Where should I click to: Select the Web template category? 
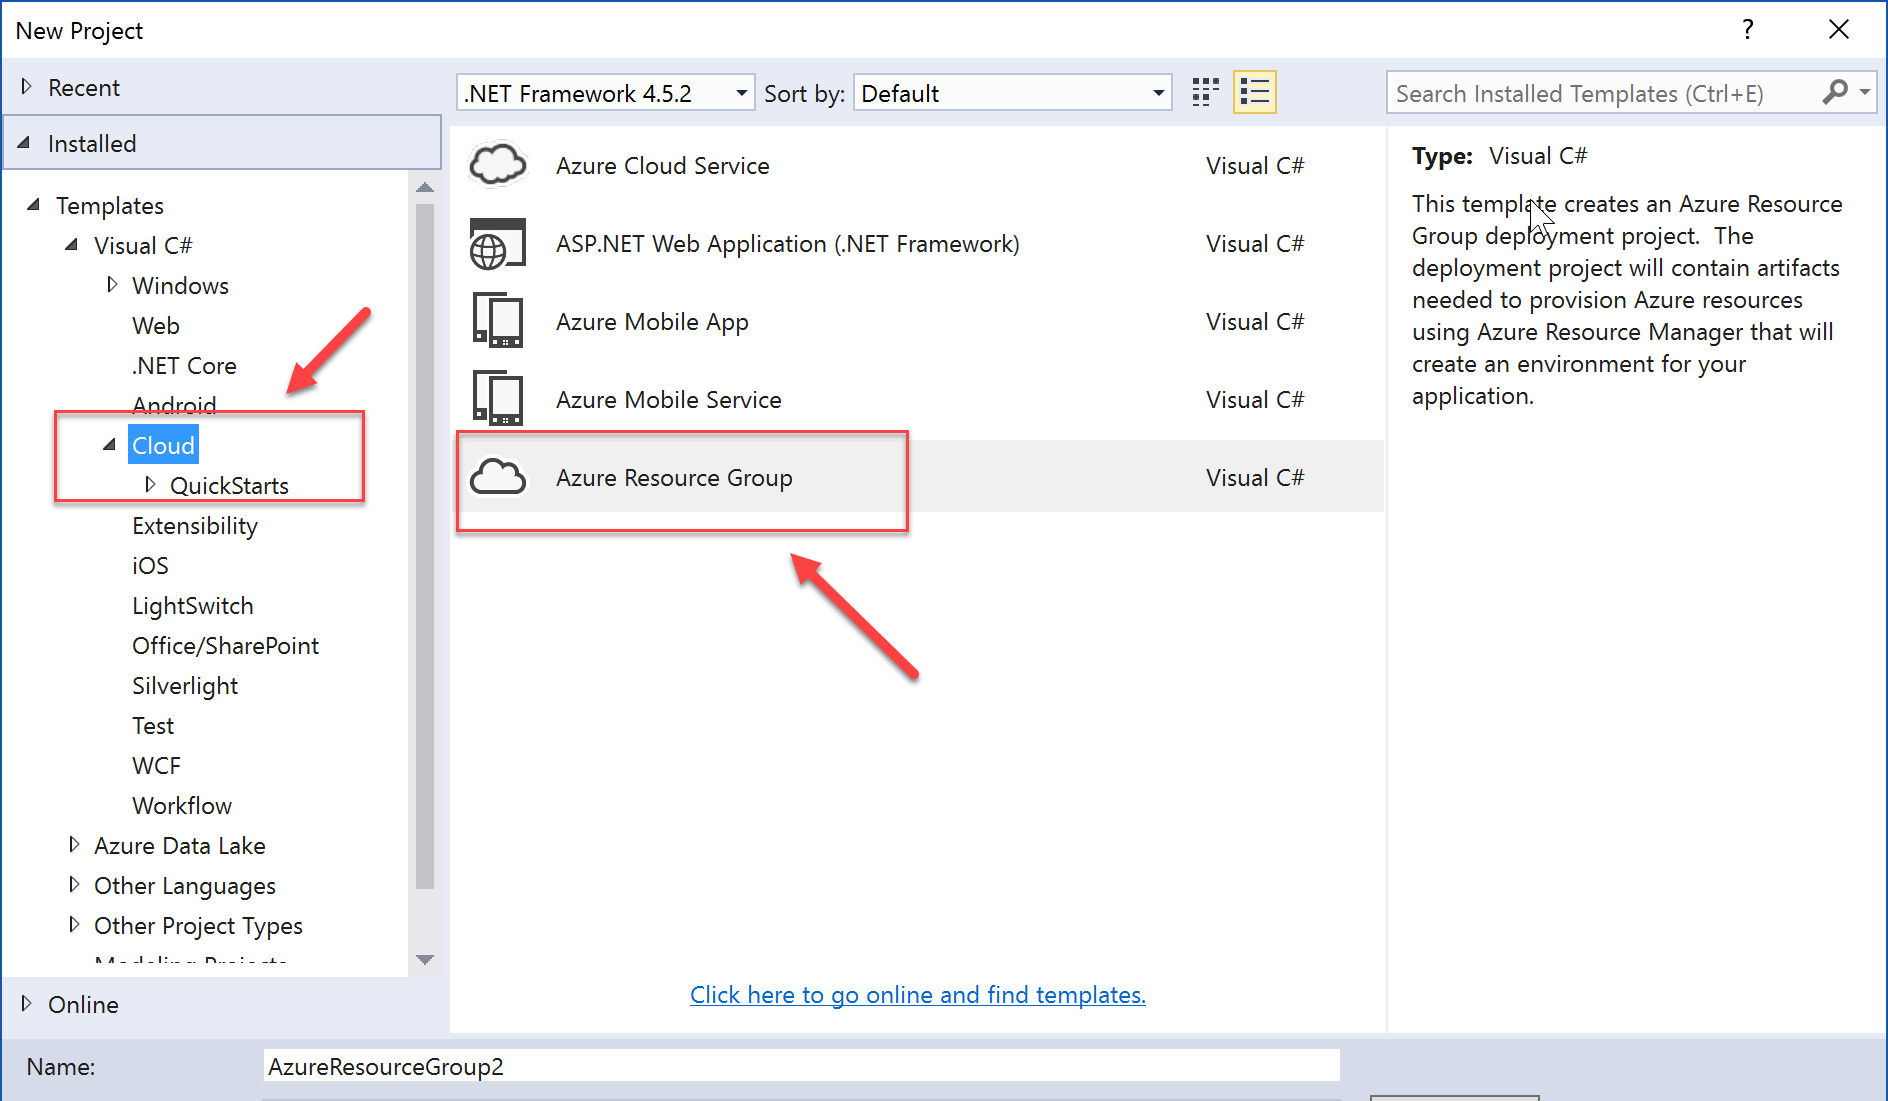pos(156,326)
